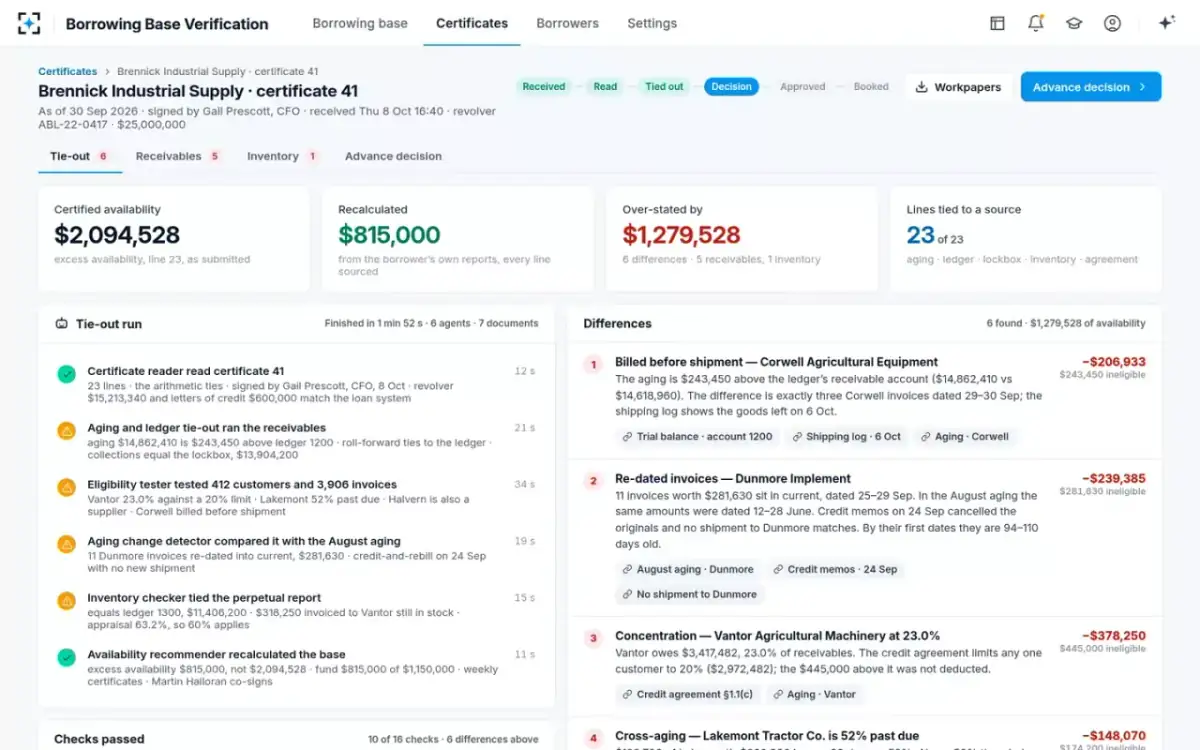The height and width of the screenshot is (750, 1200).
Task: Switch to Borrowing base tab
Action: (360, 23)
